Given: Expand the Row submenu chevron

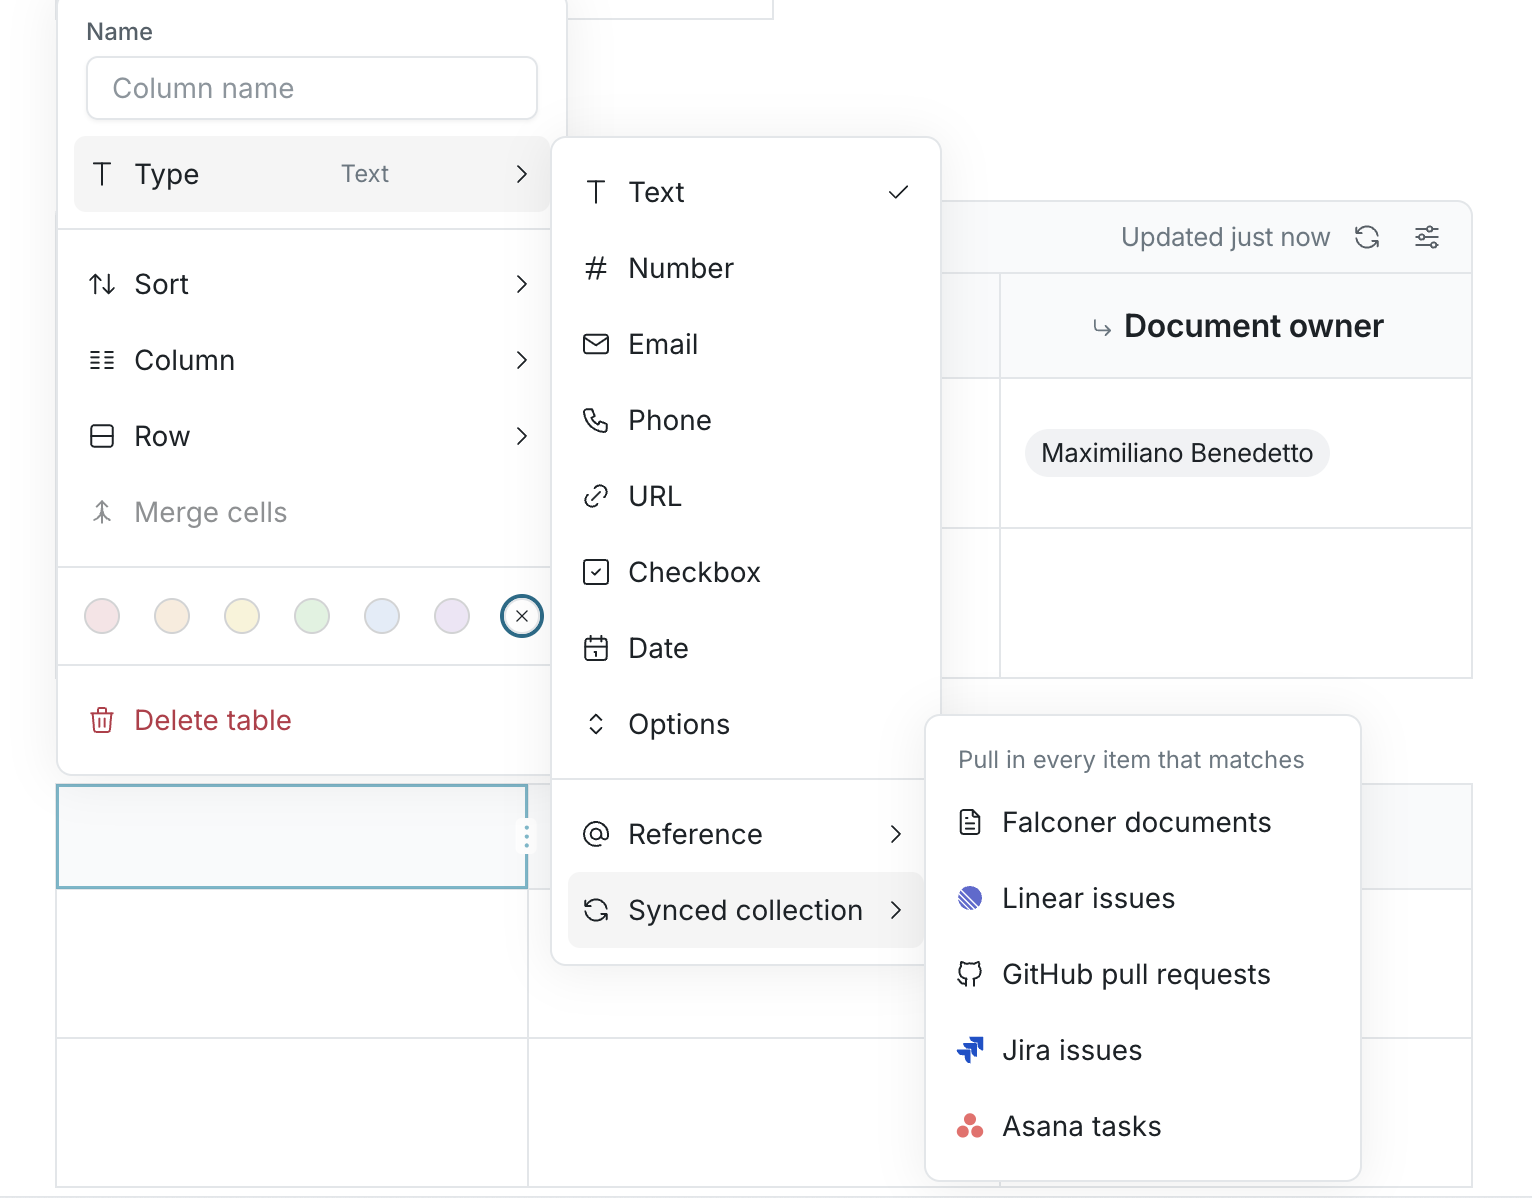Looking at the screenshot, I should [521, 436].
